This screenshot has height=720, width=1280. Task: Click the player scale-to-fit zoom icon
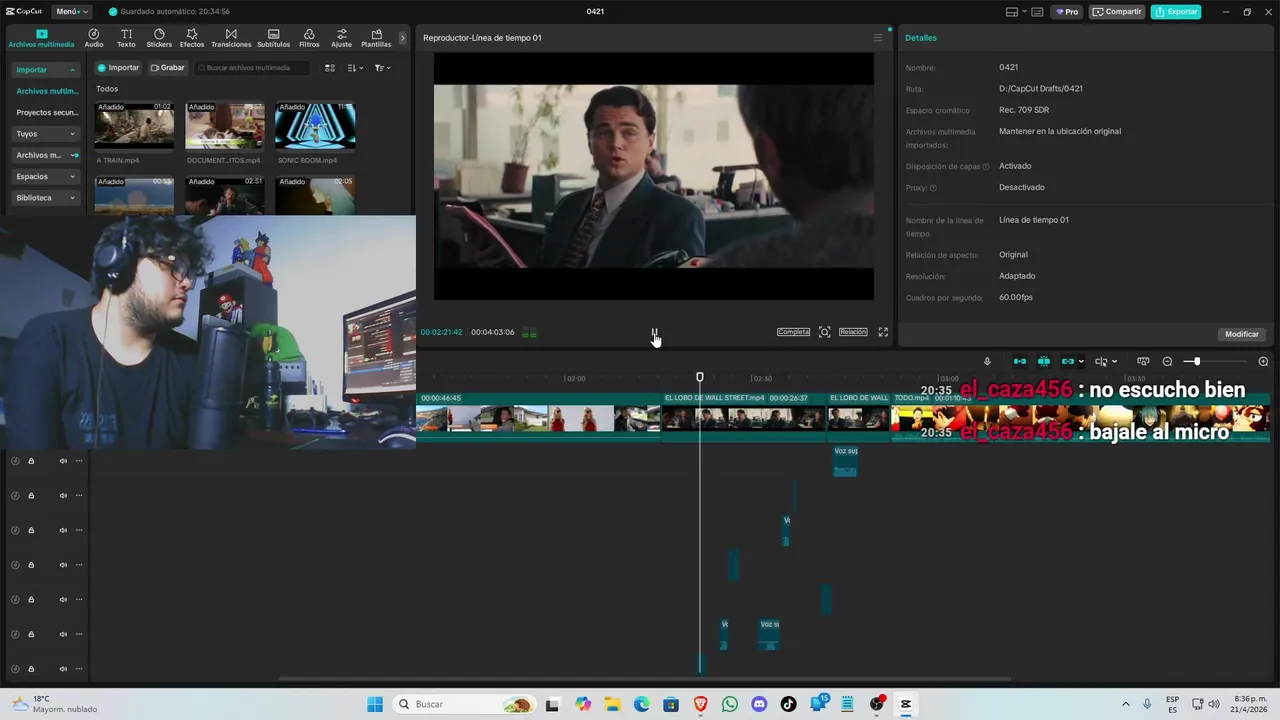(x=824, y=332)
